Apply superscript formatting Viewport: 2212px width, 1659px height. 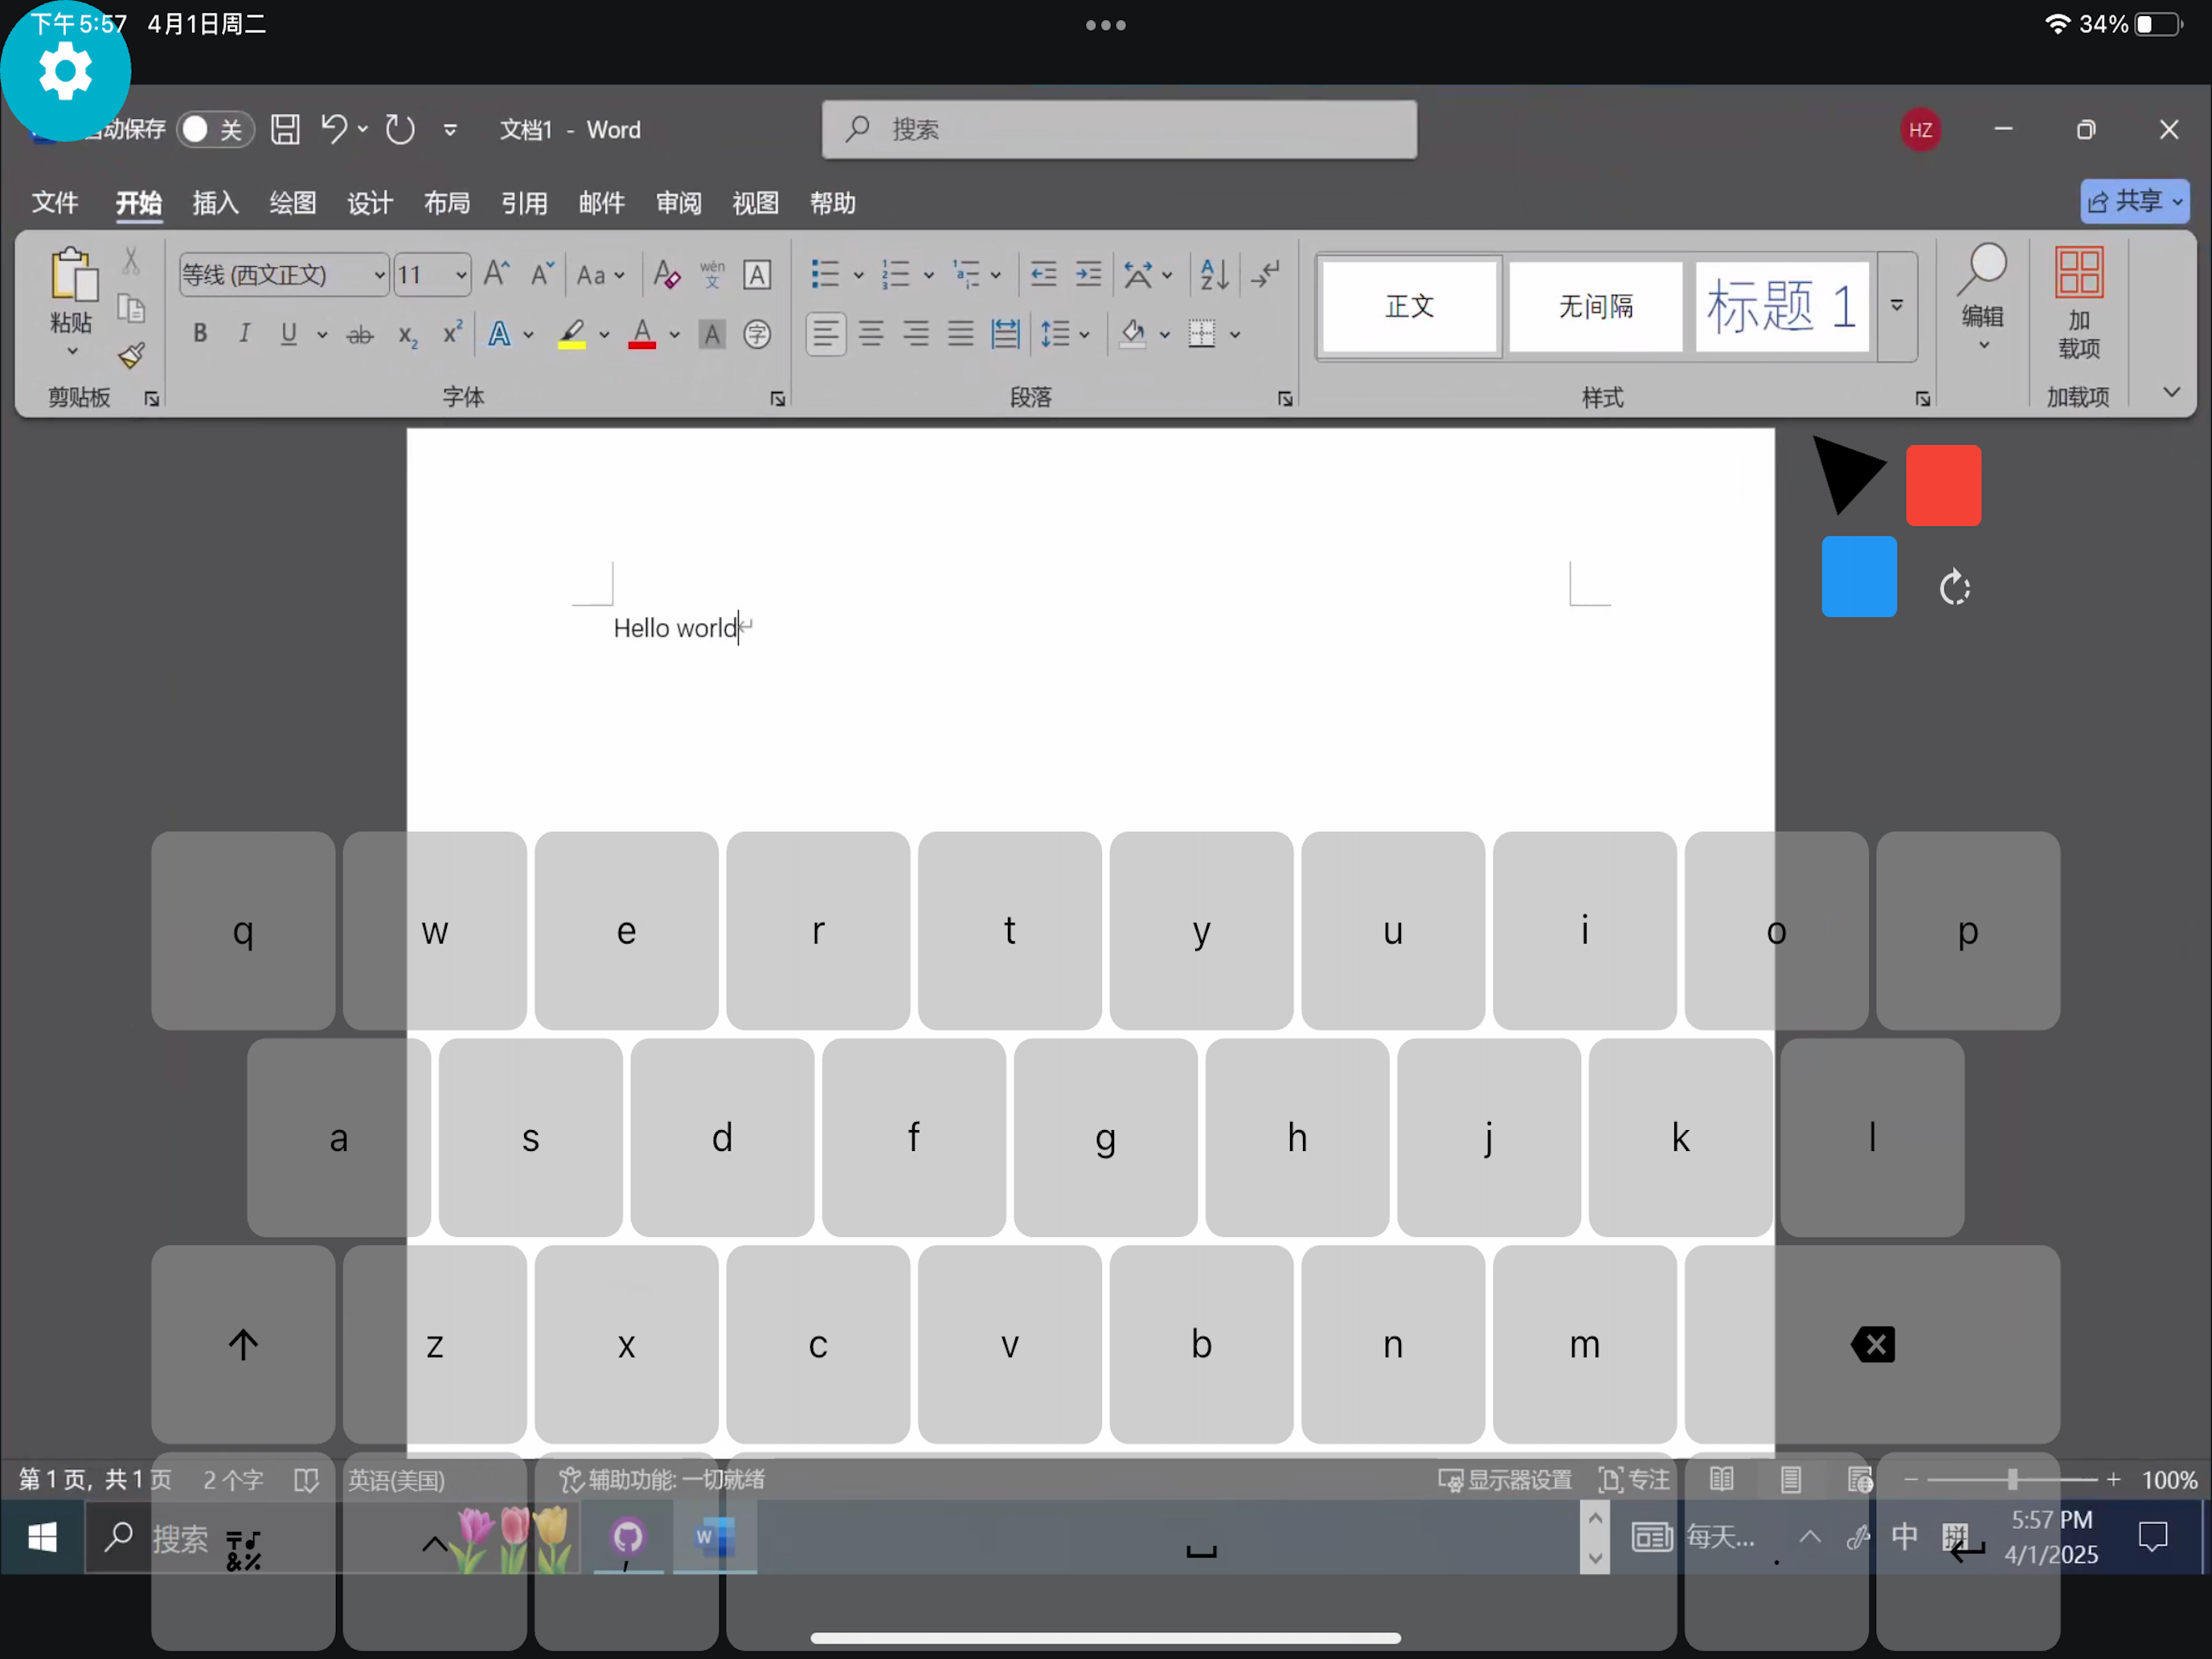tap(452, 332)
